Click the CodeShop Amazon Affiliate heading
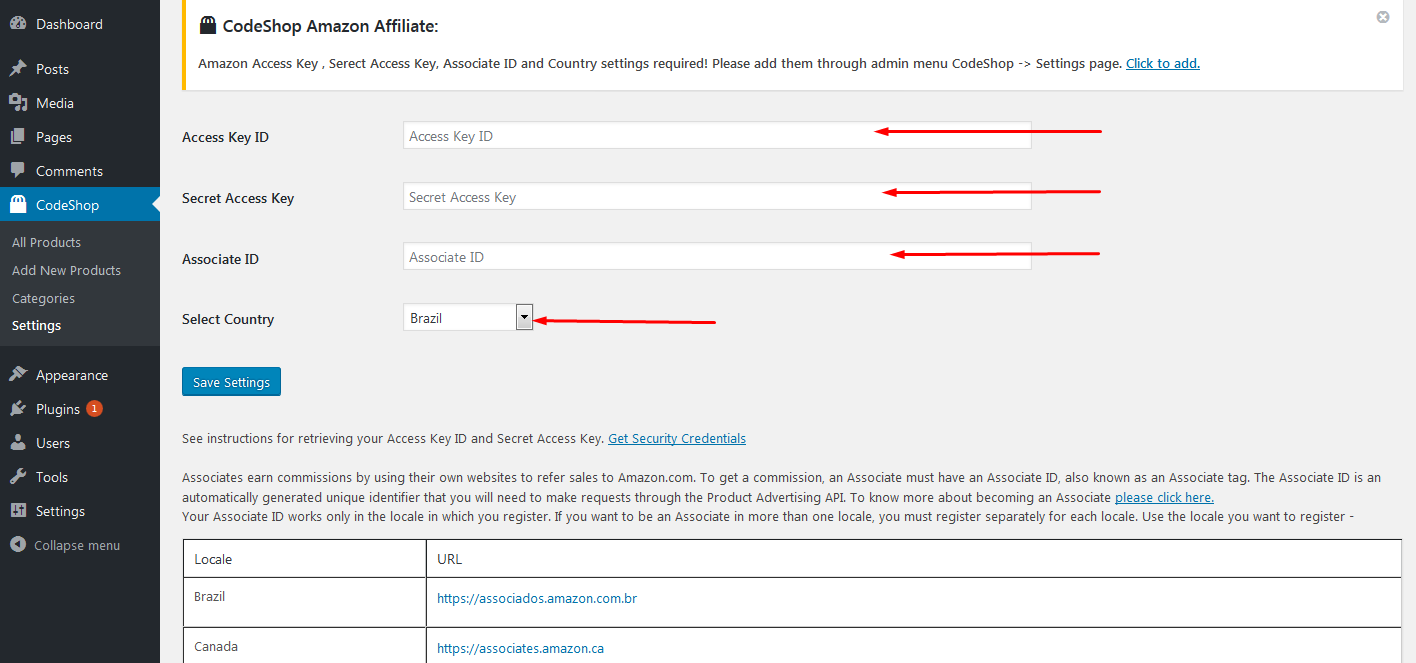The height and width of the screenshot is (663, 1416). tap(330, 26)
